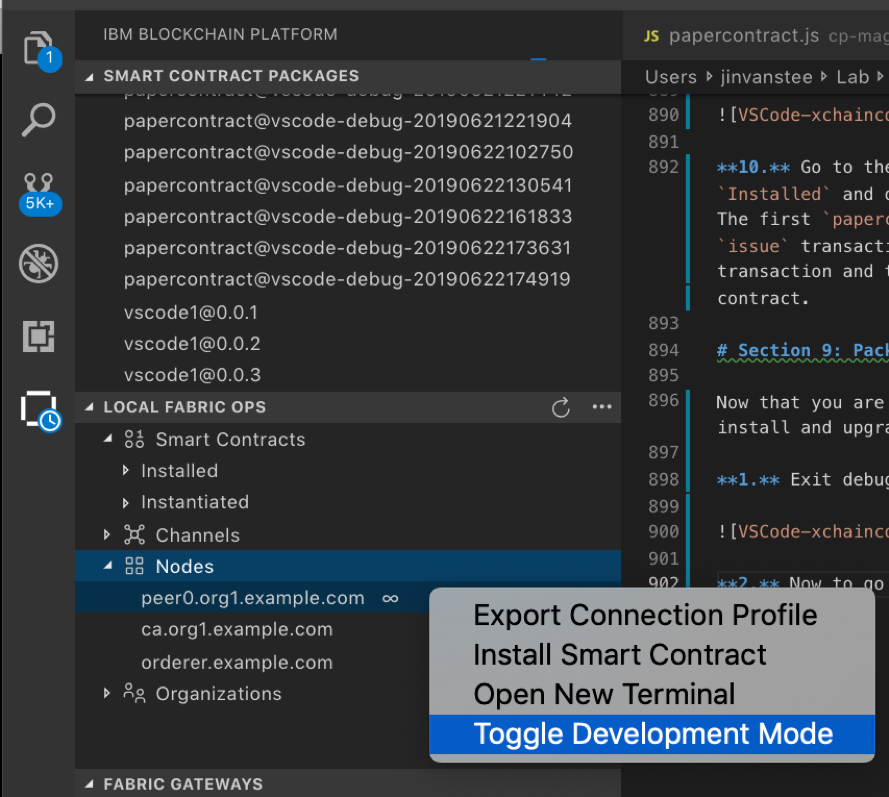The width and height of the screenshot is (889, 797).
Task: Select package papercontract@vscode-debug-20190622161833
Action: click(348, 217)
